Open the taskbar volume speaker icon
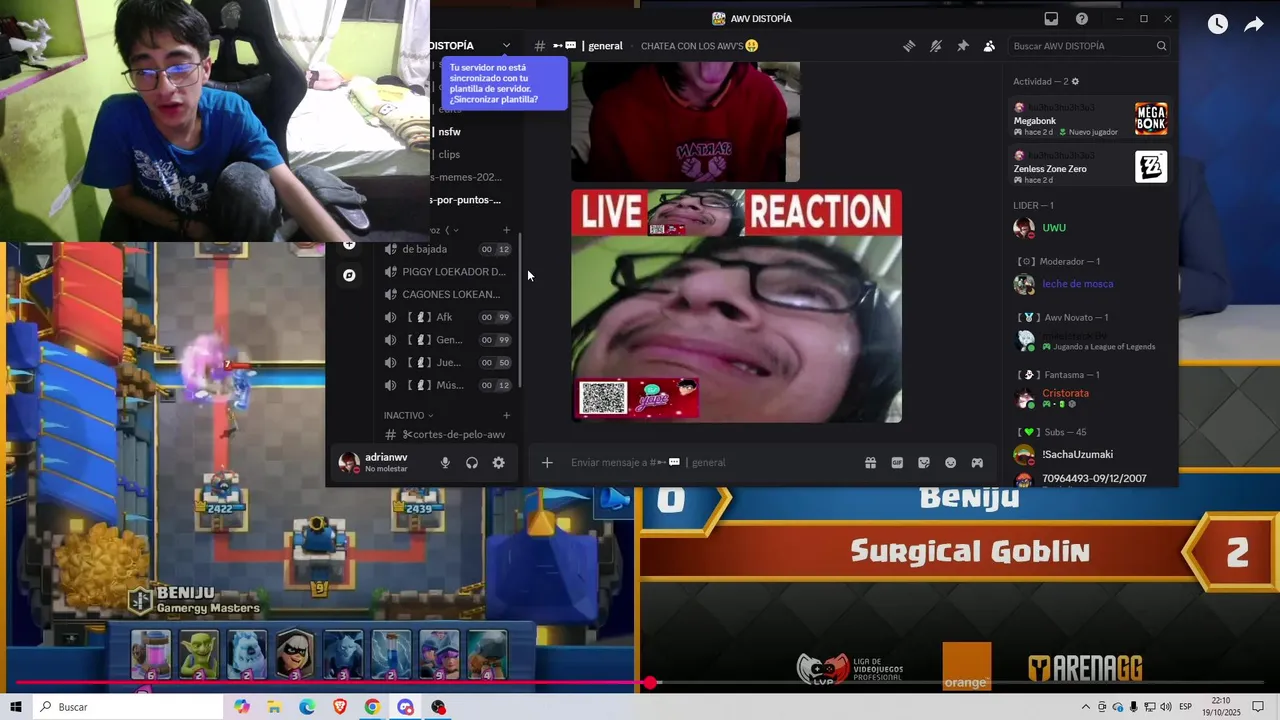 (1165, 707)
